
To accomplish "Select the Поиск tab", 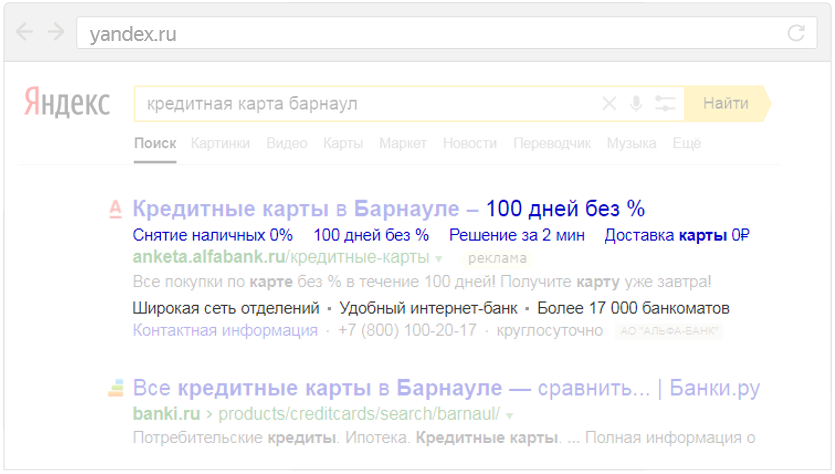I will point(155,143).
